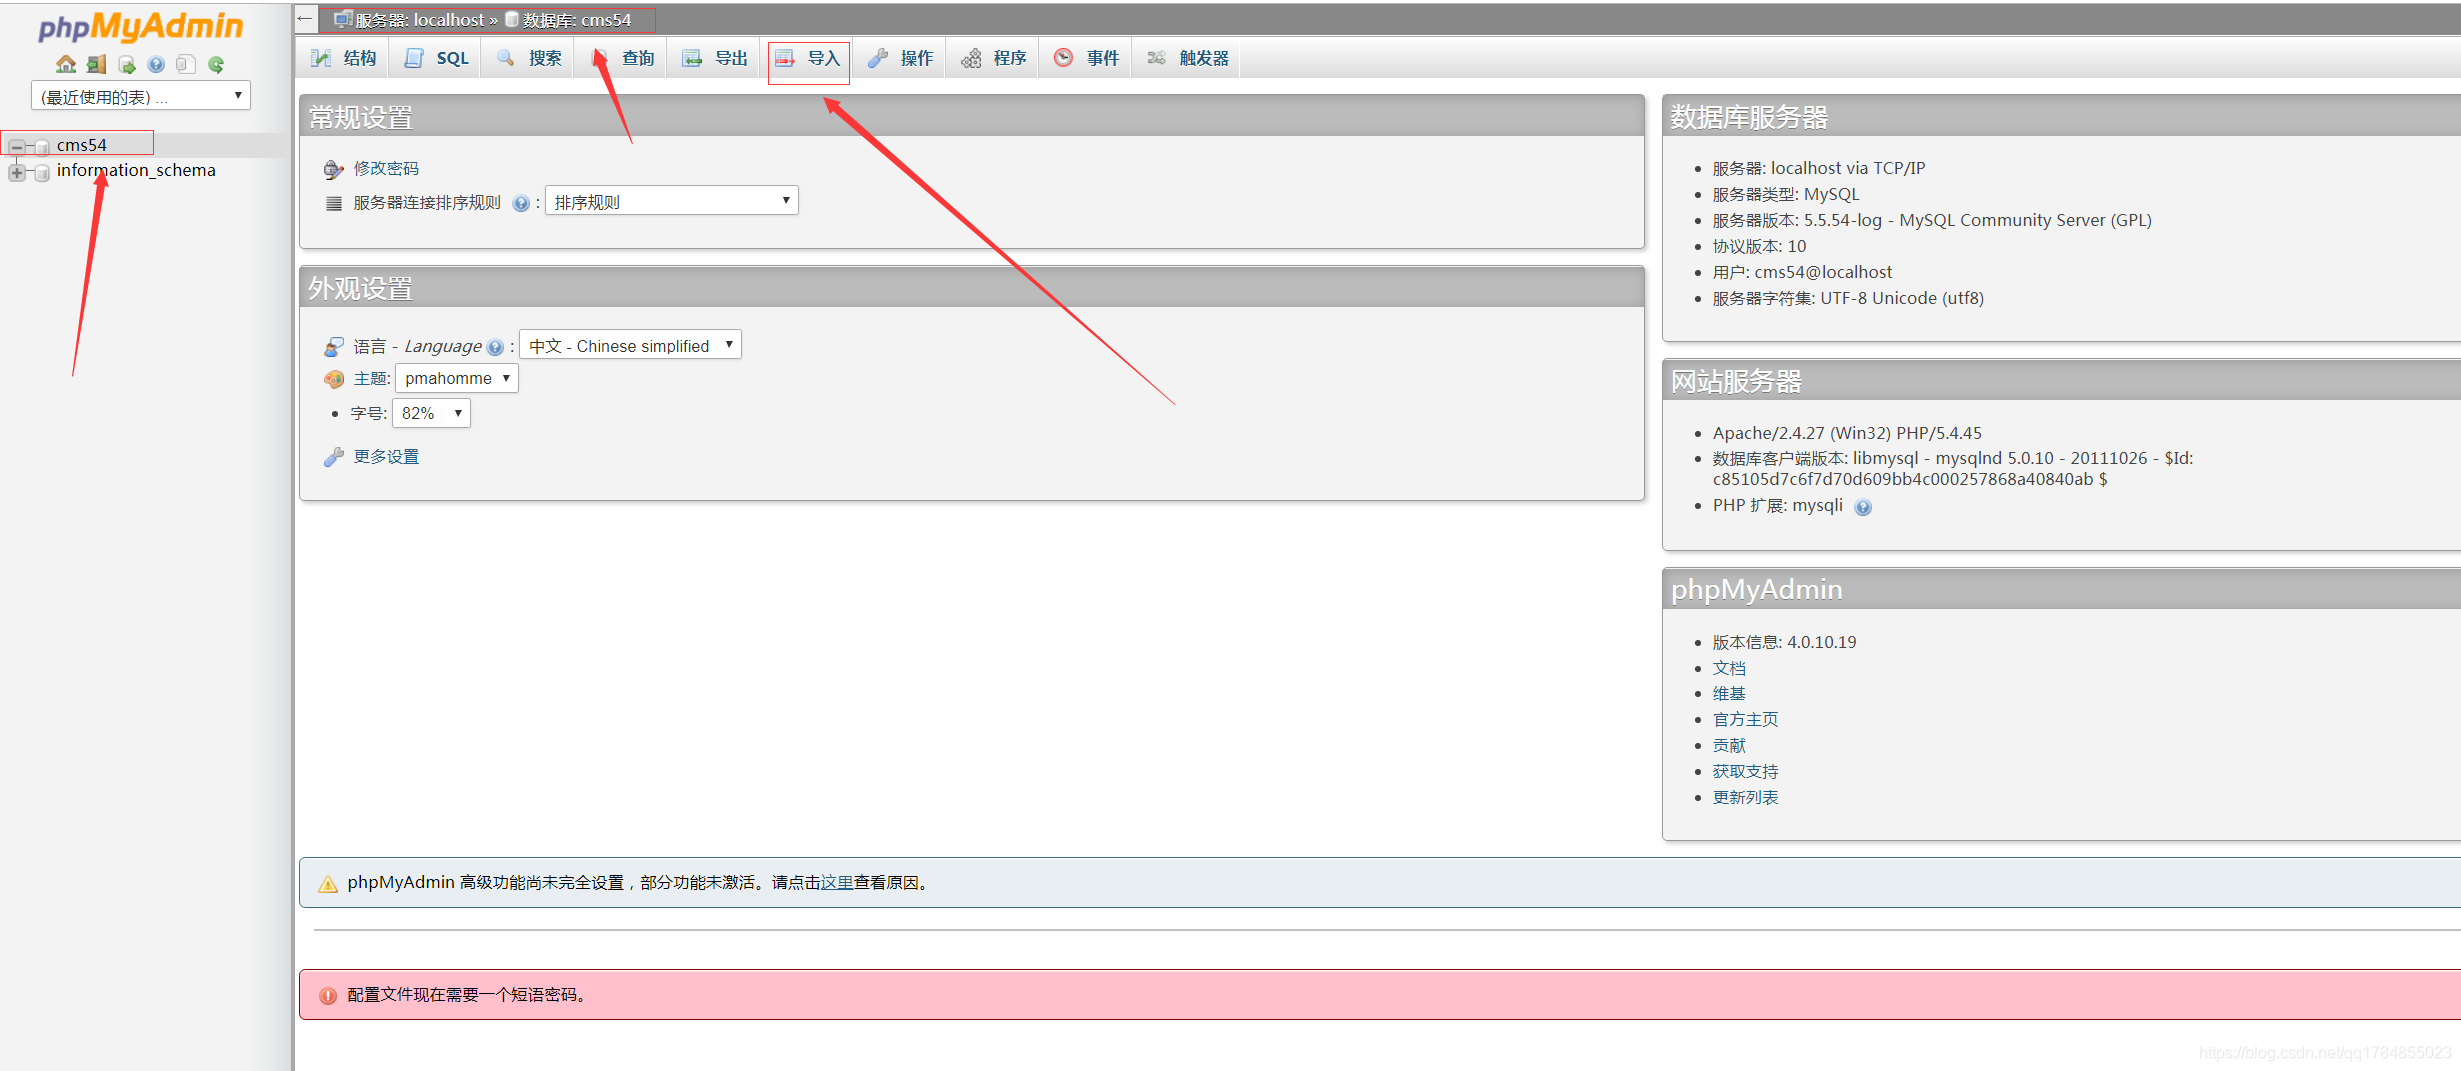Open the 获取支持 link
This screenshot has width=2461, height=1071.
[x=1745, y=771]
